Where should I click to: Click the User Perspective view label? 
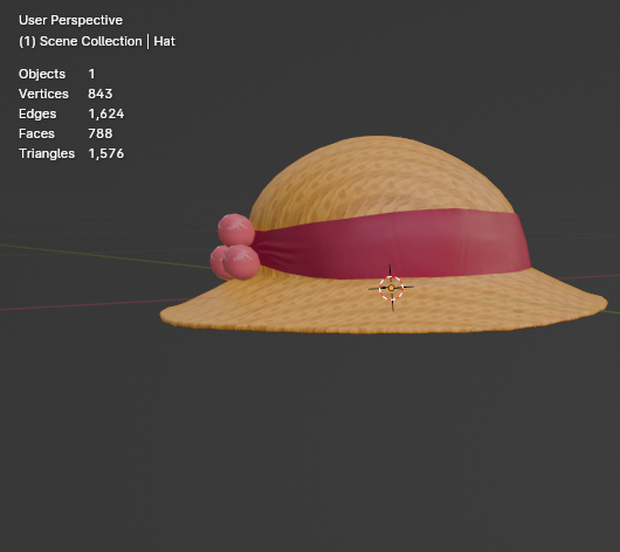click(x=71, y=20)
